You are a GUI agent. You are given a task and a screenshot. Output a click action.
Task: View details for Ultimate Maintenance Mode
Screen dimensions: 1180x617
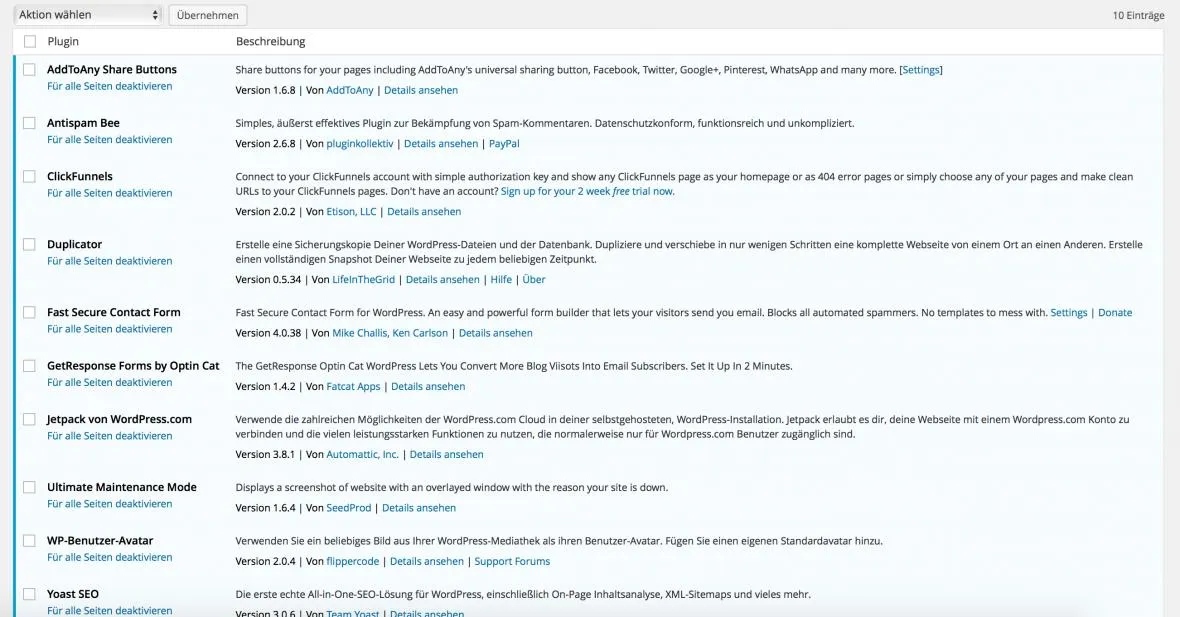coord(419,508)
